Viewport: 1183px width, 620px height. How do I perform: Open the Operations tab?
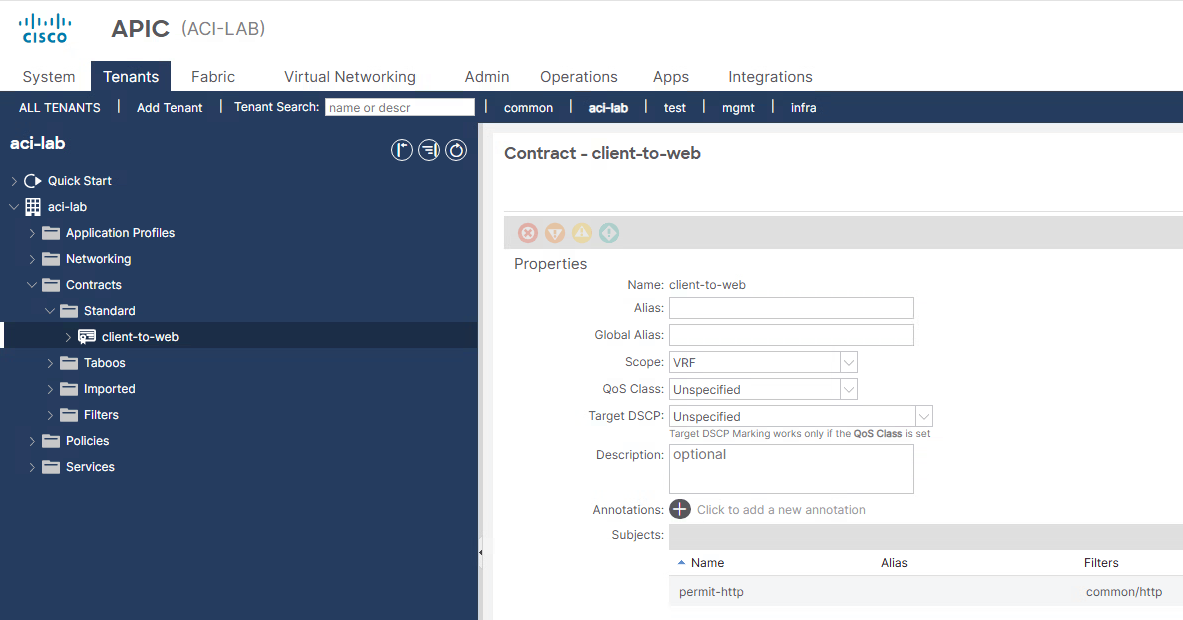click(579, 77)
